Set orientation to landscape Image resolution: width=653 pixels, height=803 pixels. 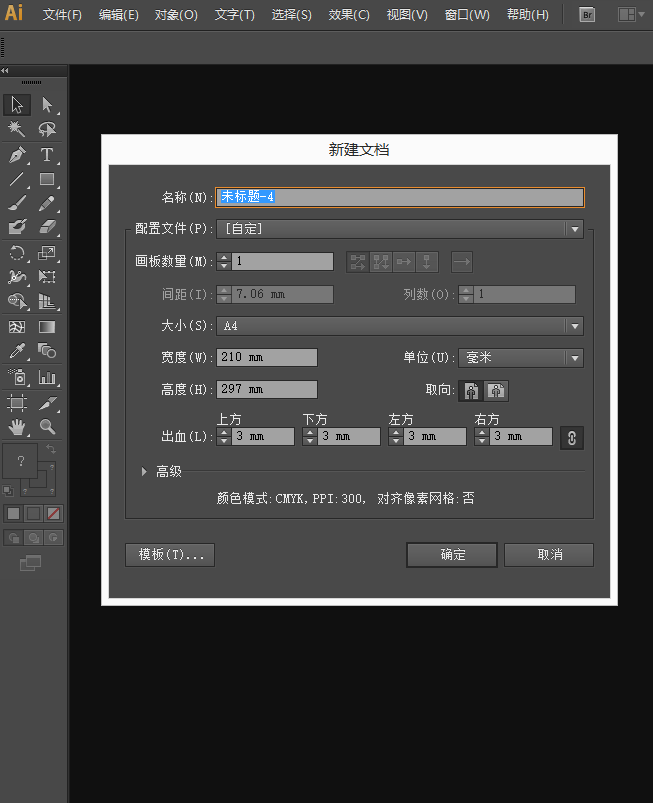tap(497, 390)
